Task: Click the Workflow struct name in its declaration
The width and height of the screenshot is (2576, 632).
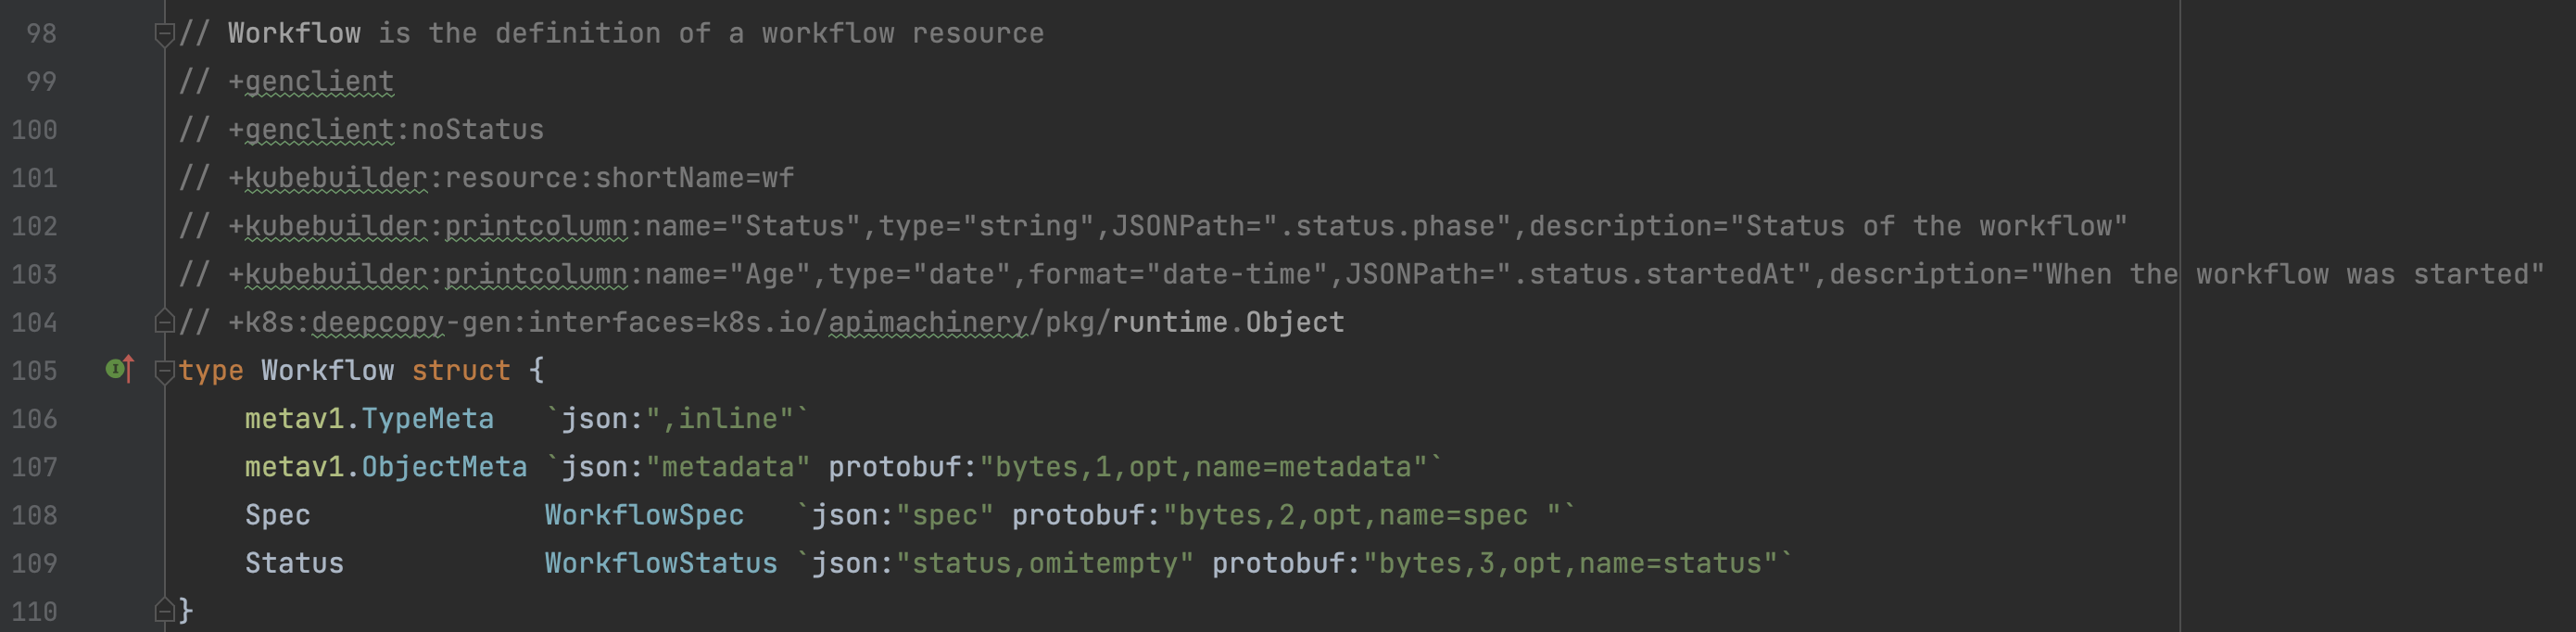Action: tap(327, 371)
